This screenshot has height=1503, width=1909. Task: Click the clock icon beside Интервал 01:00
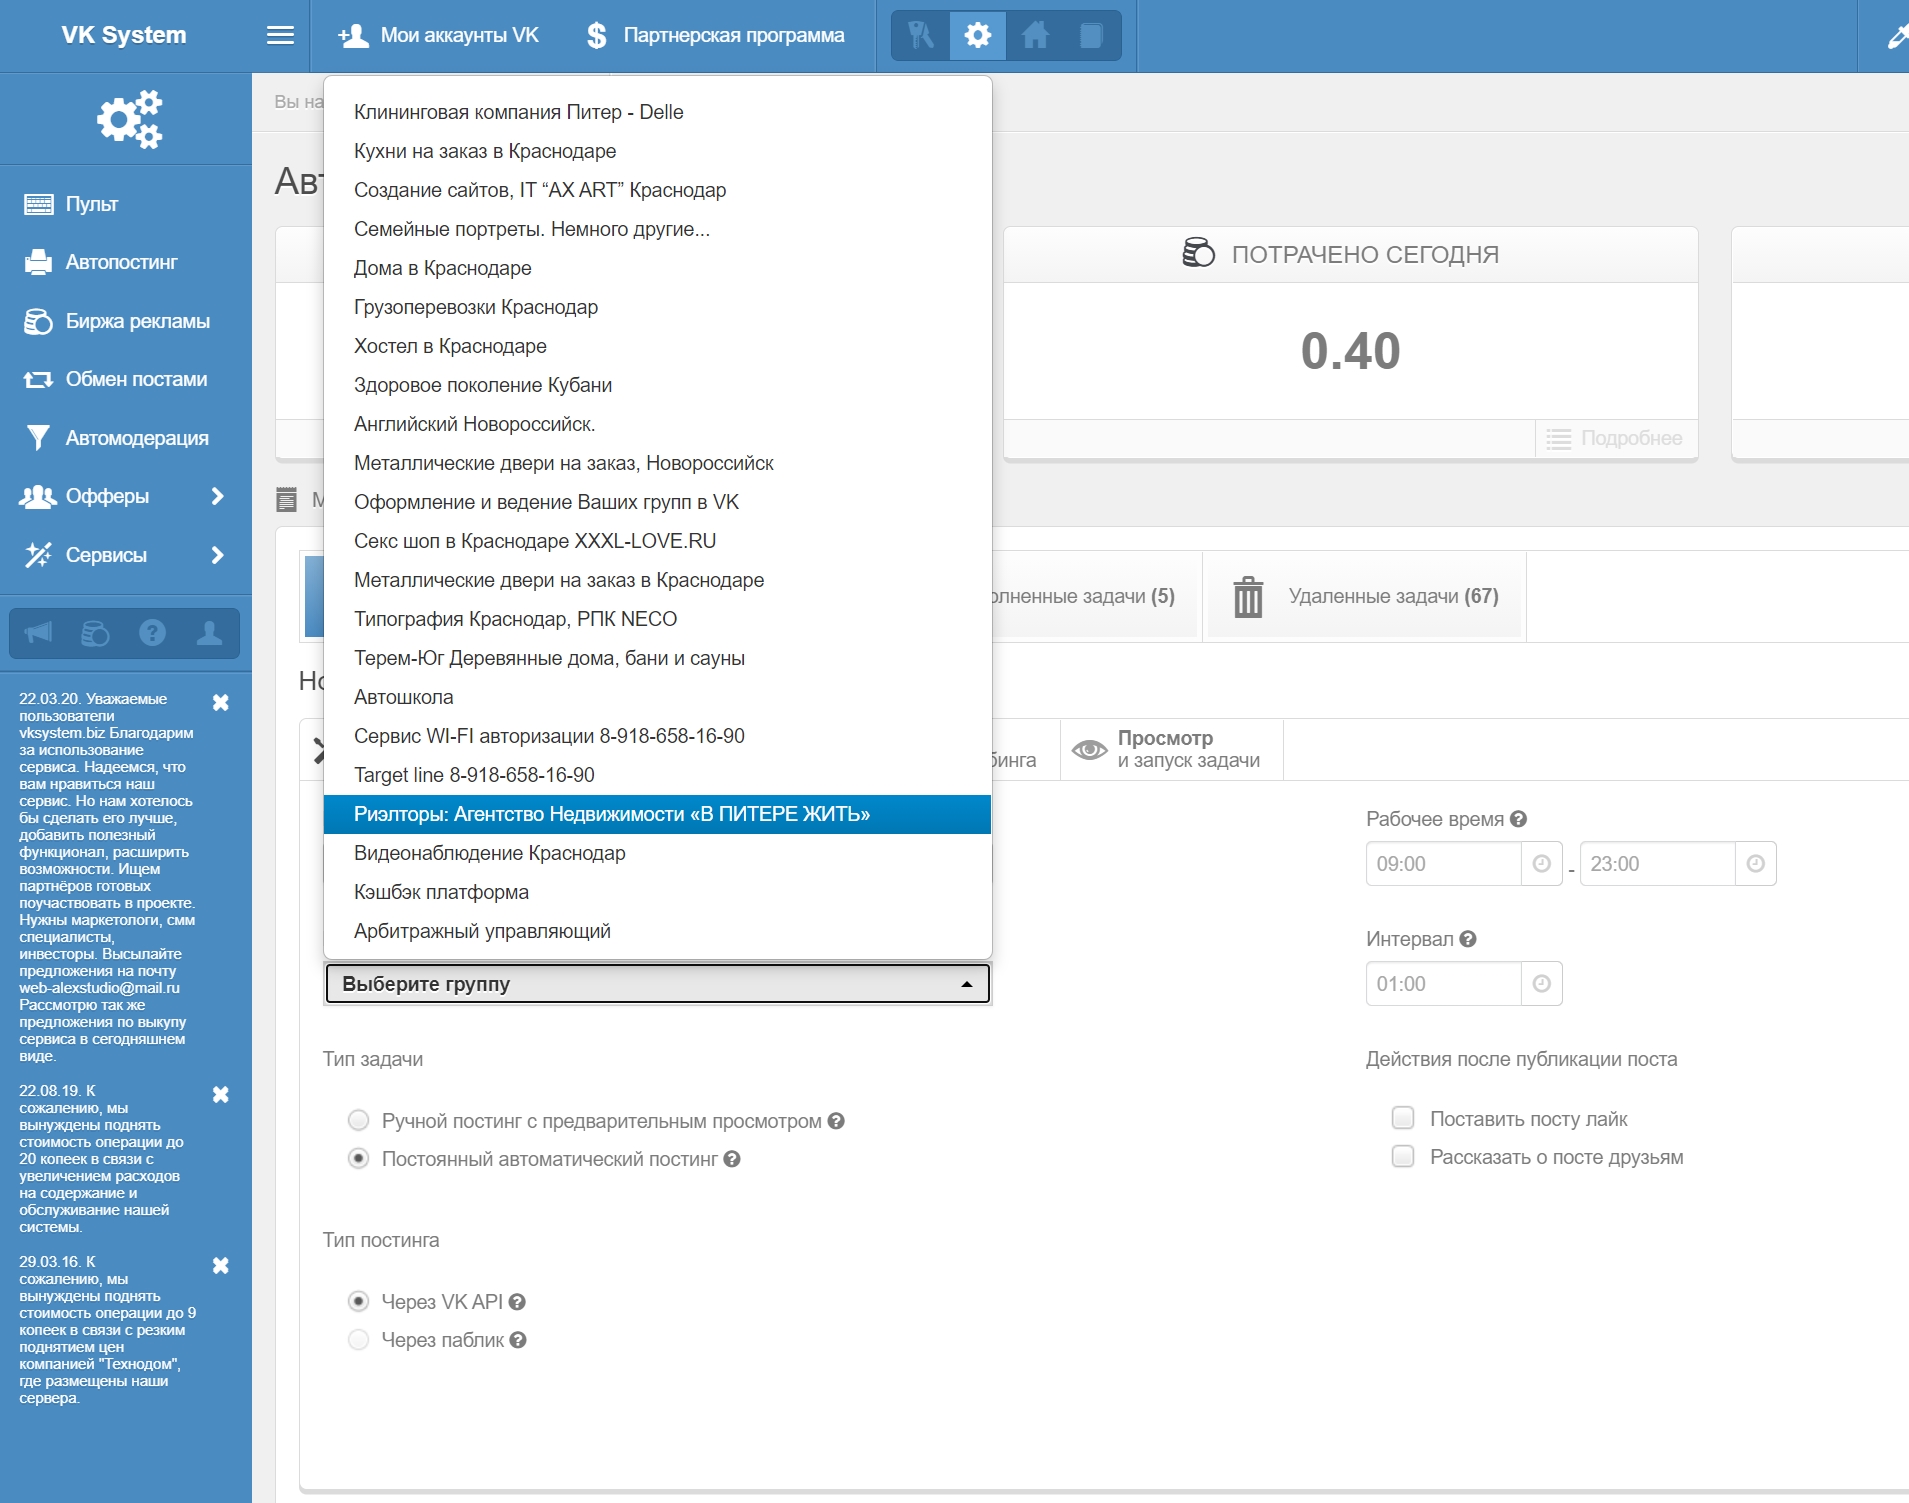point(1541,984)
